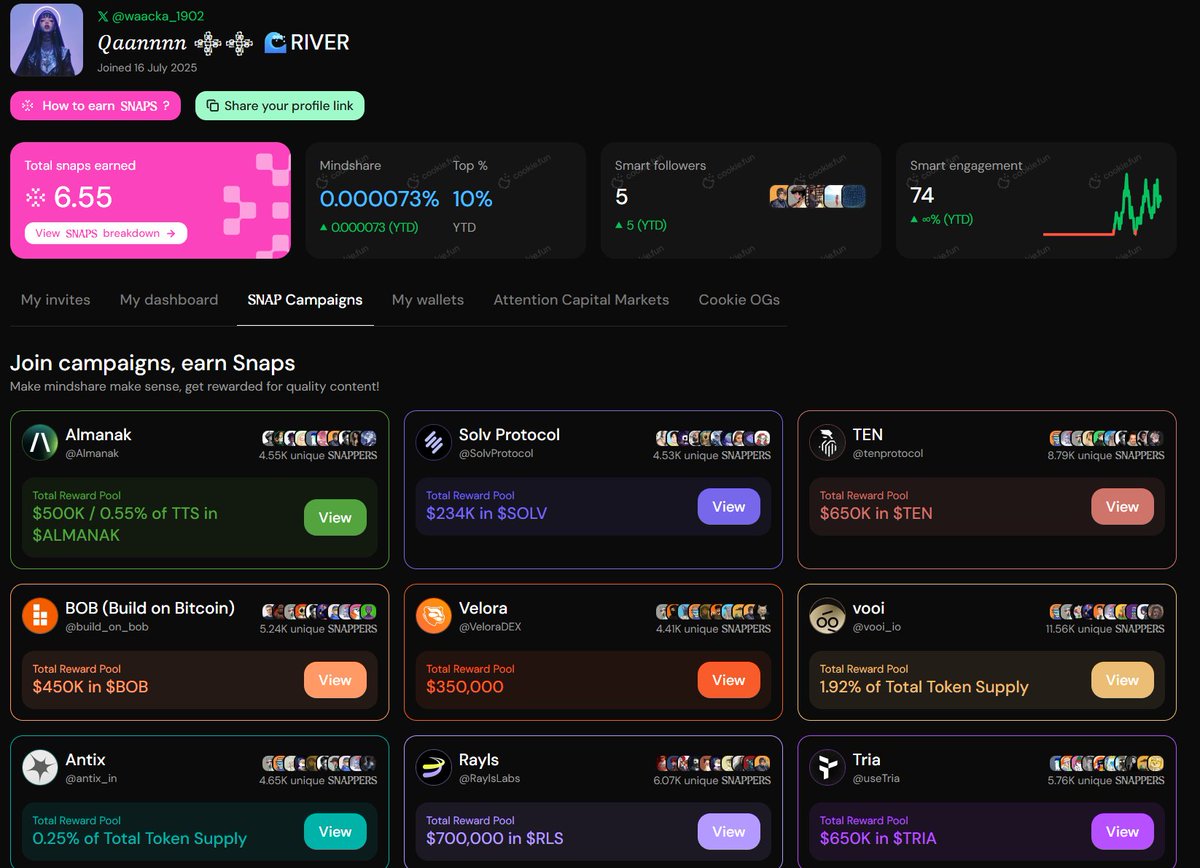Viewport: 1200px width, 868px height.
Task: Click vooi snapper avatars row
Action: point(1107,611)
